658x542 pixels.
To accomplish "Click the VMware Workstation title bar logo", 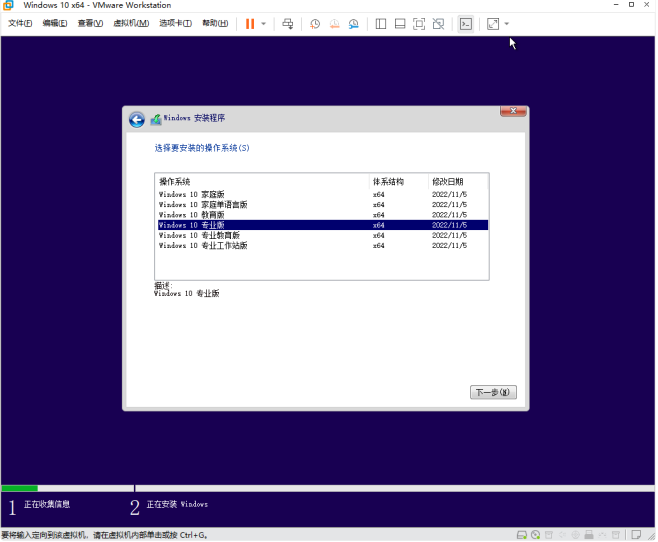I will (8, 5).
